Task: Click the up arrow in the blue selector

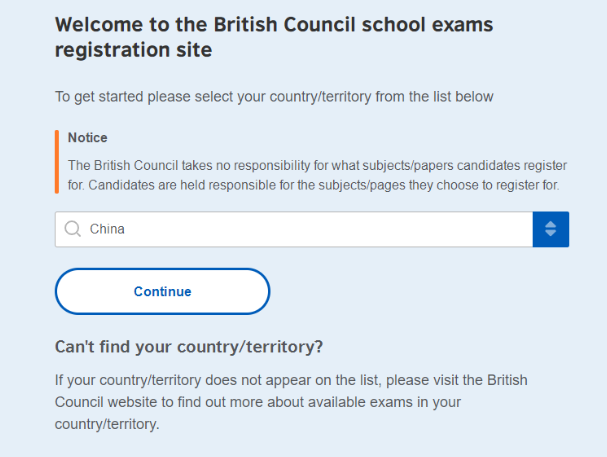Action: pos(550,224)
